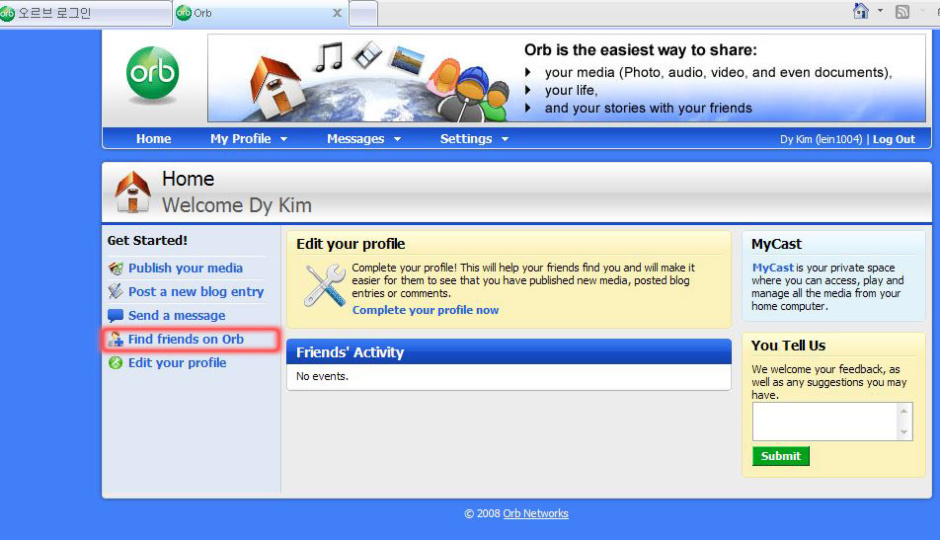Click the No events. text
This screenshot has width=940, height=540.
[x=322, y=376]
